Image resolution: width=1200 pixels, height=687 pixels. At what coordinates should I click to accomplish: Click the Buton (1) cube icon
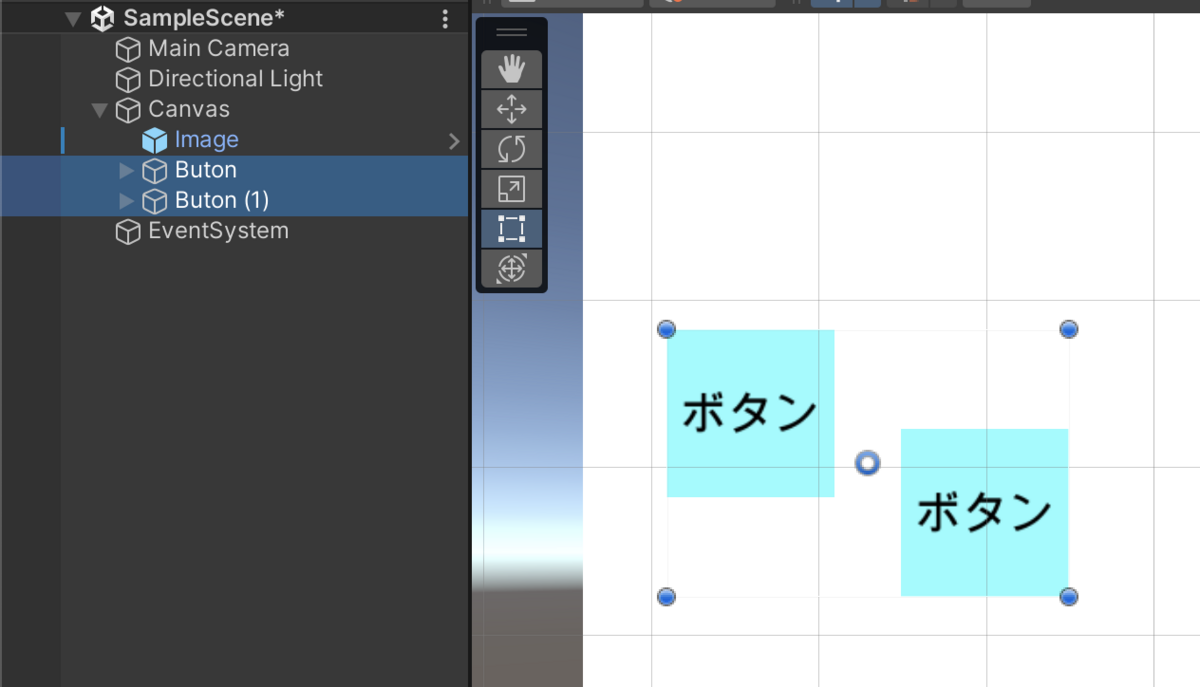click(x=154, y=201)
